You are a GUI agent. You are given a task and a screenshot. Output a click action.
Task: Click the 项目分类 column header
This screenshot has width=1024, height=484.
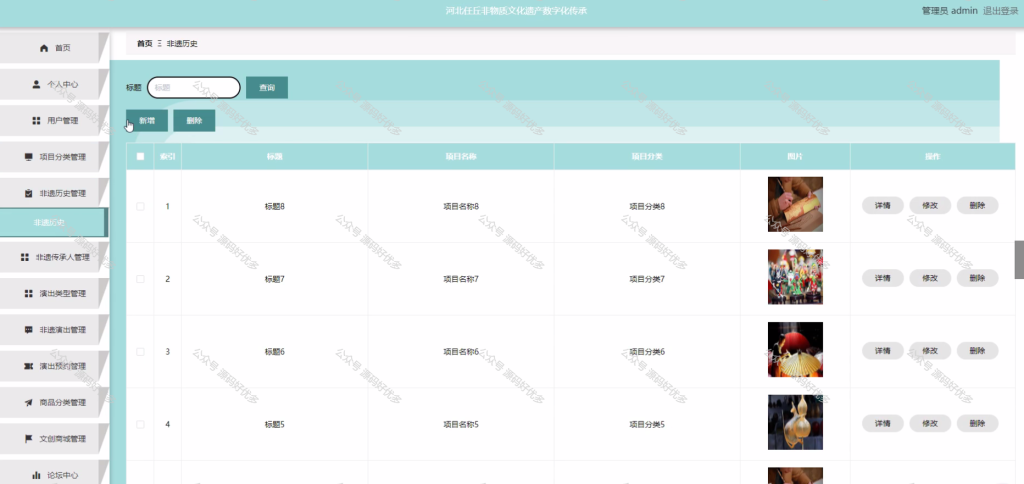pos(647,157)
